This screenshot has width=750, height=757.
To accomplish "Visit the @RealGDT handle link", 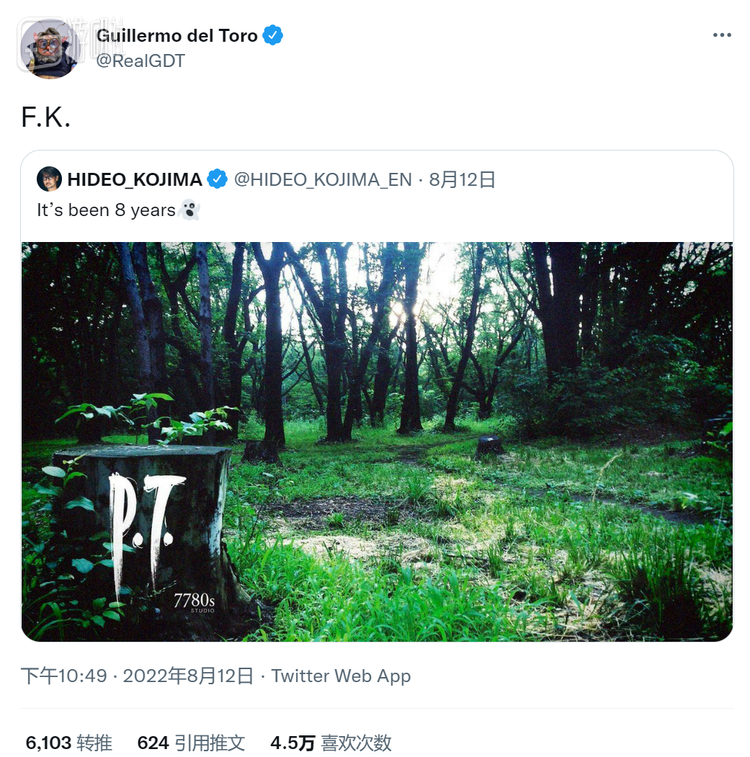I will coord(140,61).
